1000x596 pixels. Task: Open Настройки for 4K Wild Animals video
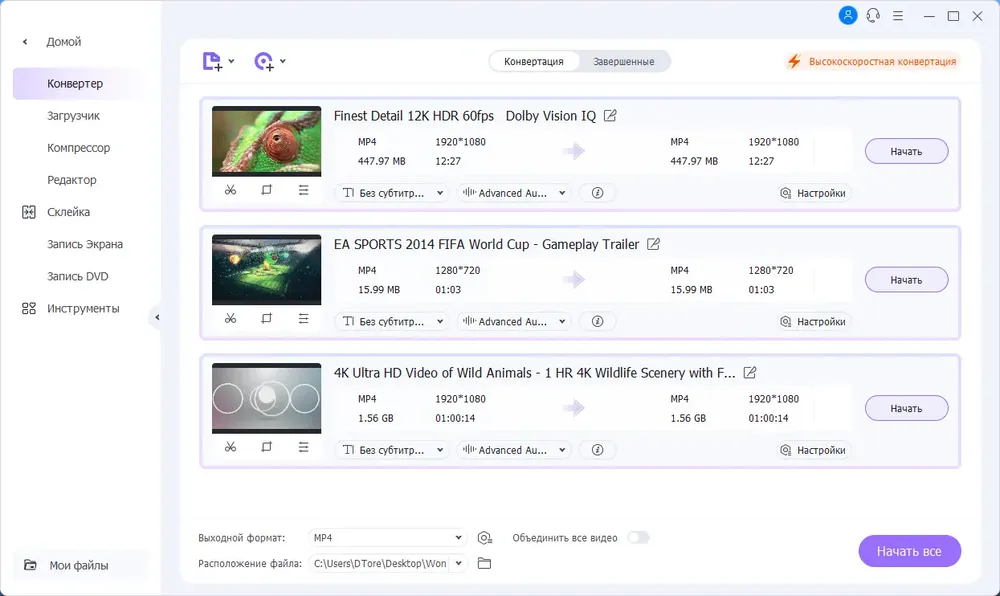tap(812, 450)
